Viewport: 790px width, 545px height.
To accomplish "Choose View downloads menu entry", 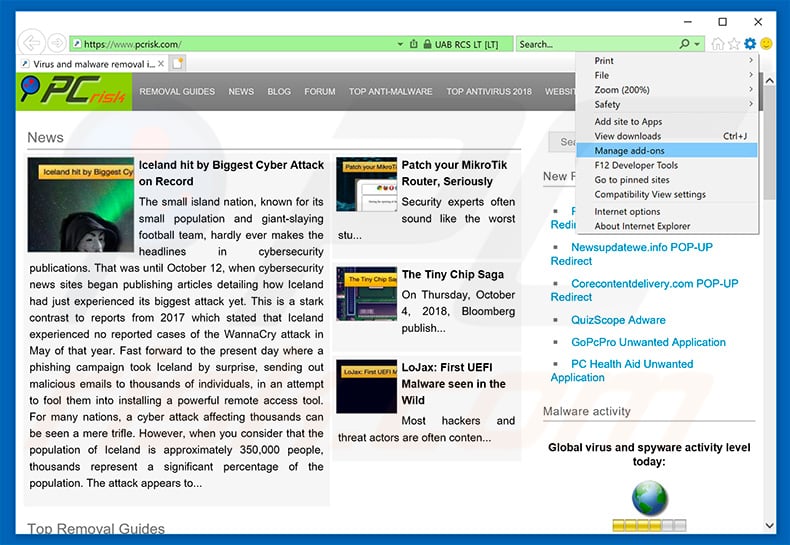I will 668,136.
